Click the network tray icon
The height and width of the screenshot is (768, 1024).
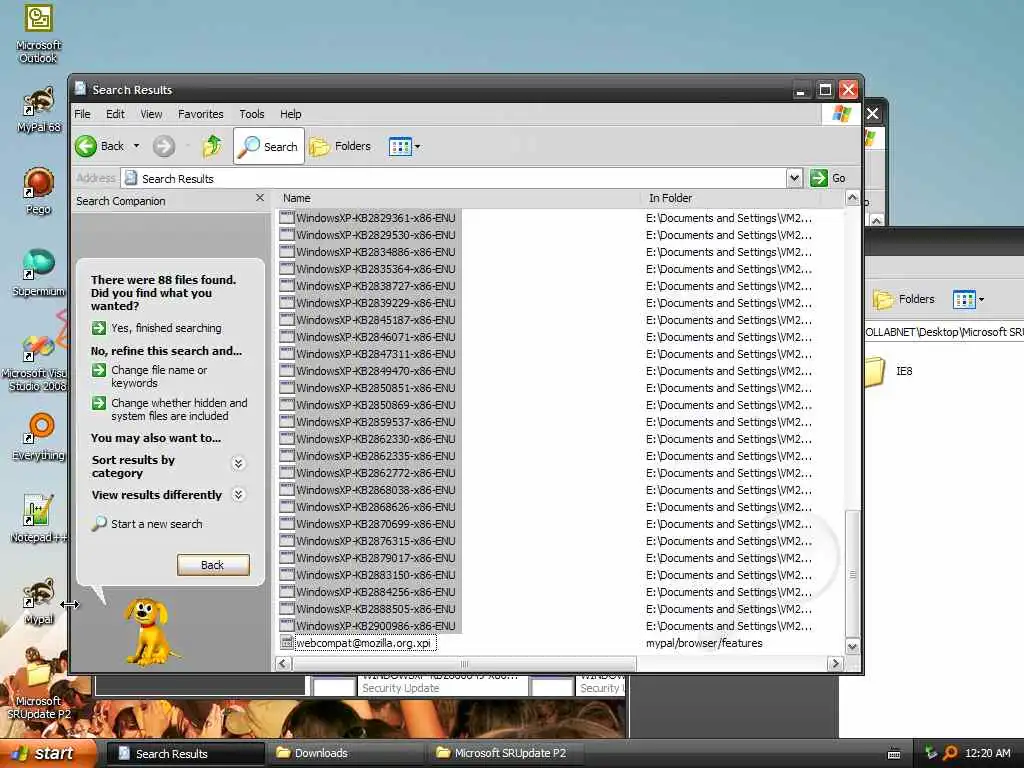tap(931, 753)
